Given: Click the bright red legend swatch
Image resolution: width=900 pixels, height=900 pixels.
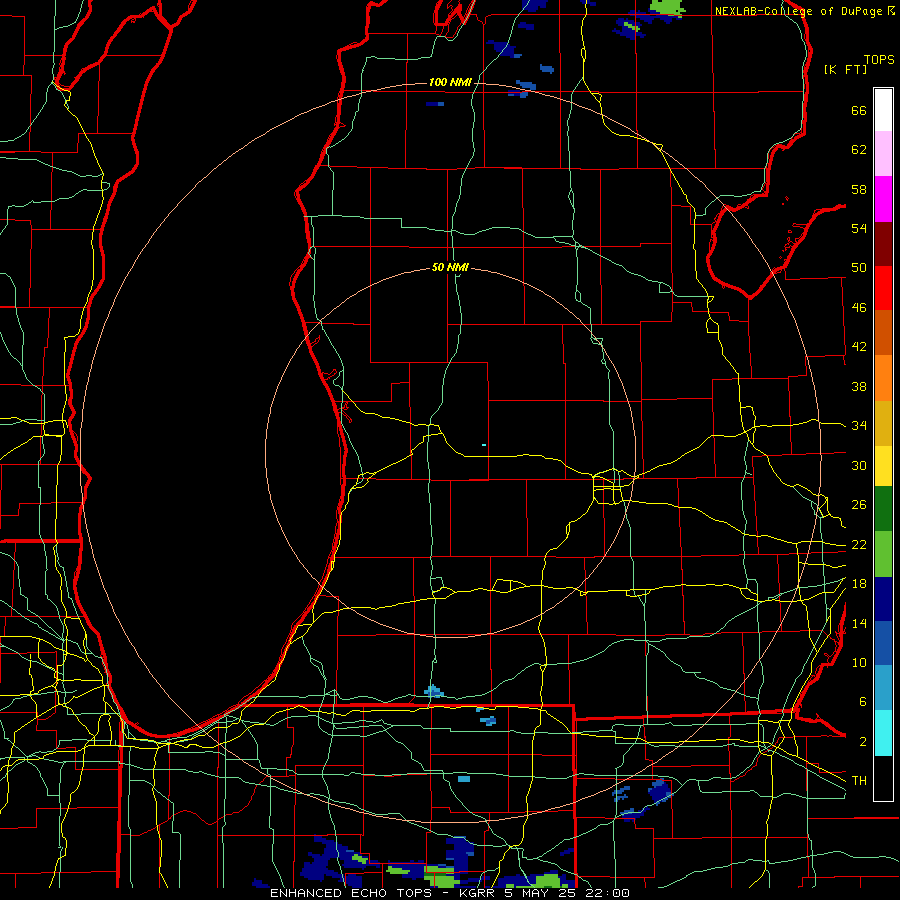Looking at the screenshot, I should (x=883, y=288).
